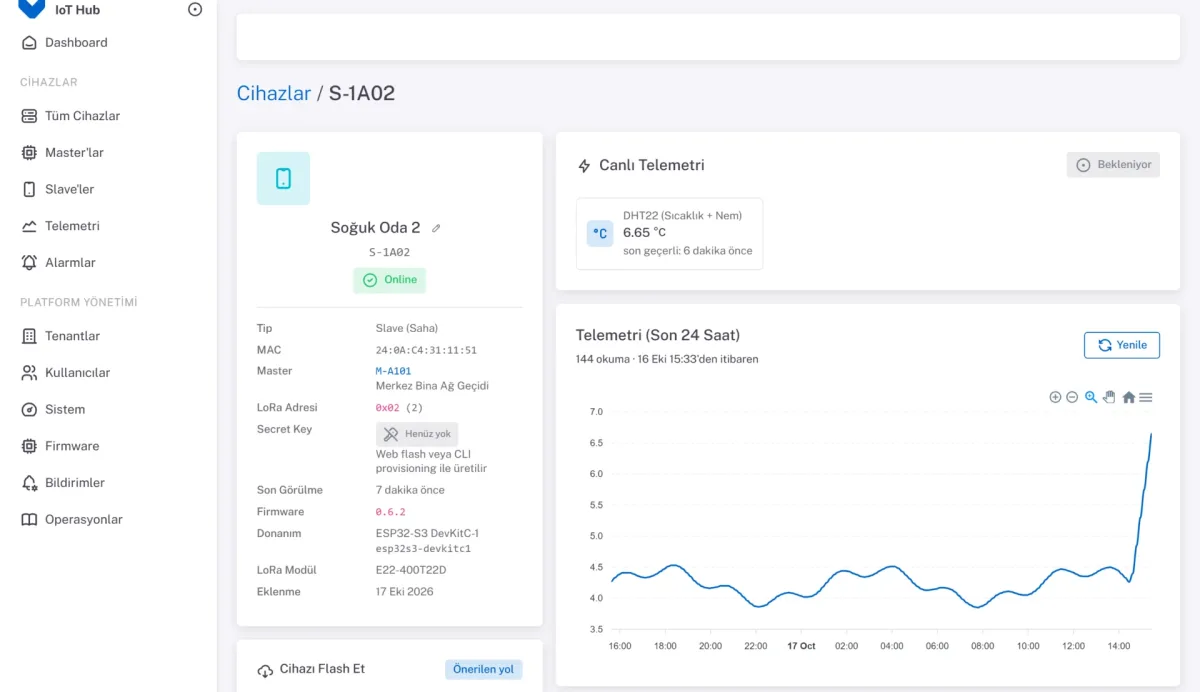This screenshot has width=1200, height=692.
Task: Click the Telemetri (Son 24 Saat) heading
Action: (x=658, y=335)
